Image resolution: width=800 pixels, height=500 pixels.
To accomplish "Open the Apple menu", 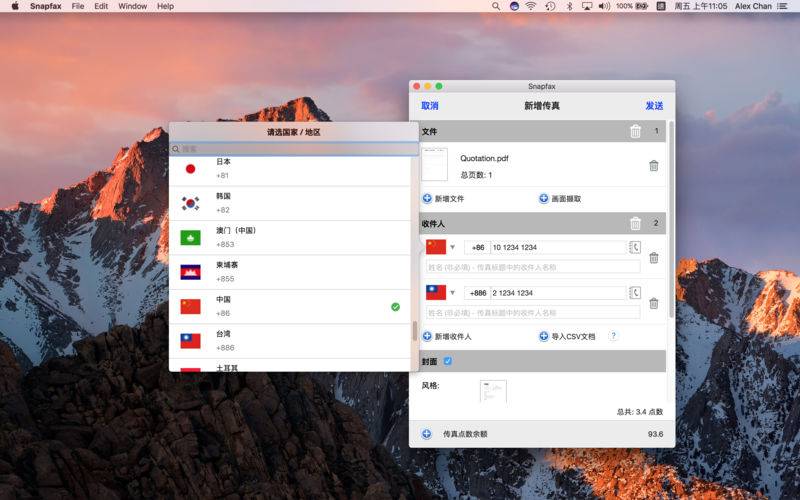I will [15, 6].
